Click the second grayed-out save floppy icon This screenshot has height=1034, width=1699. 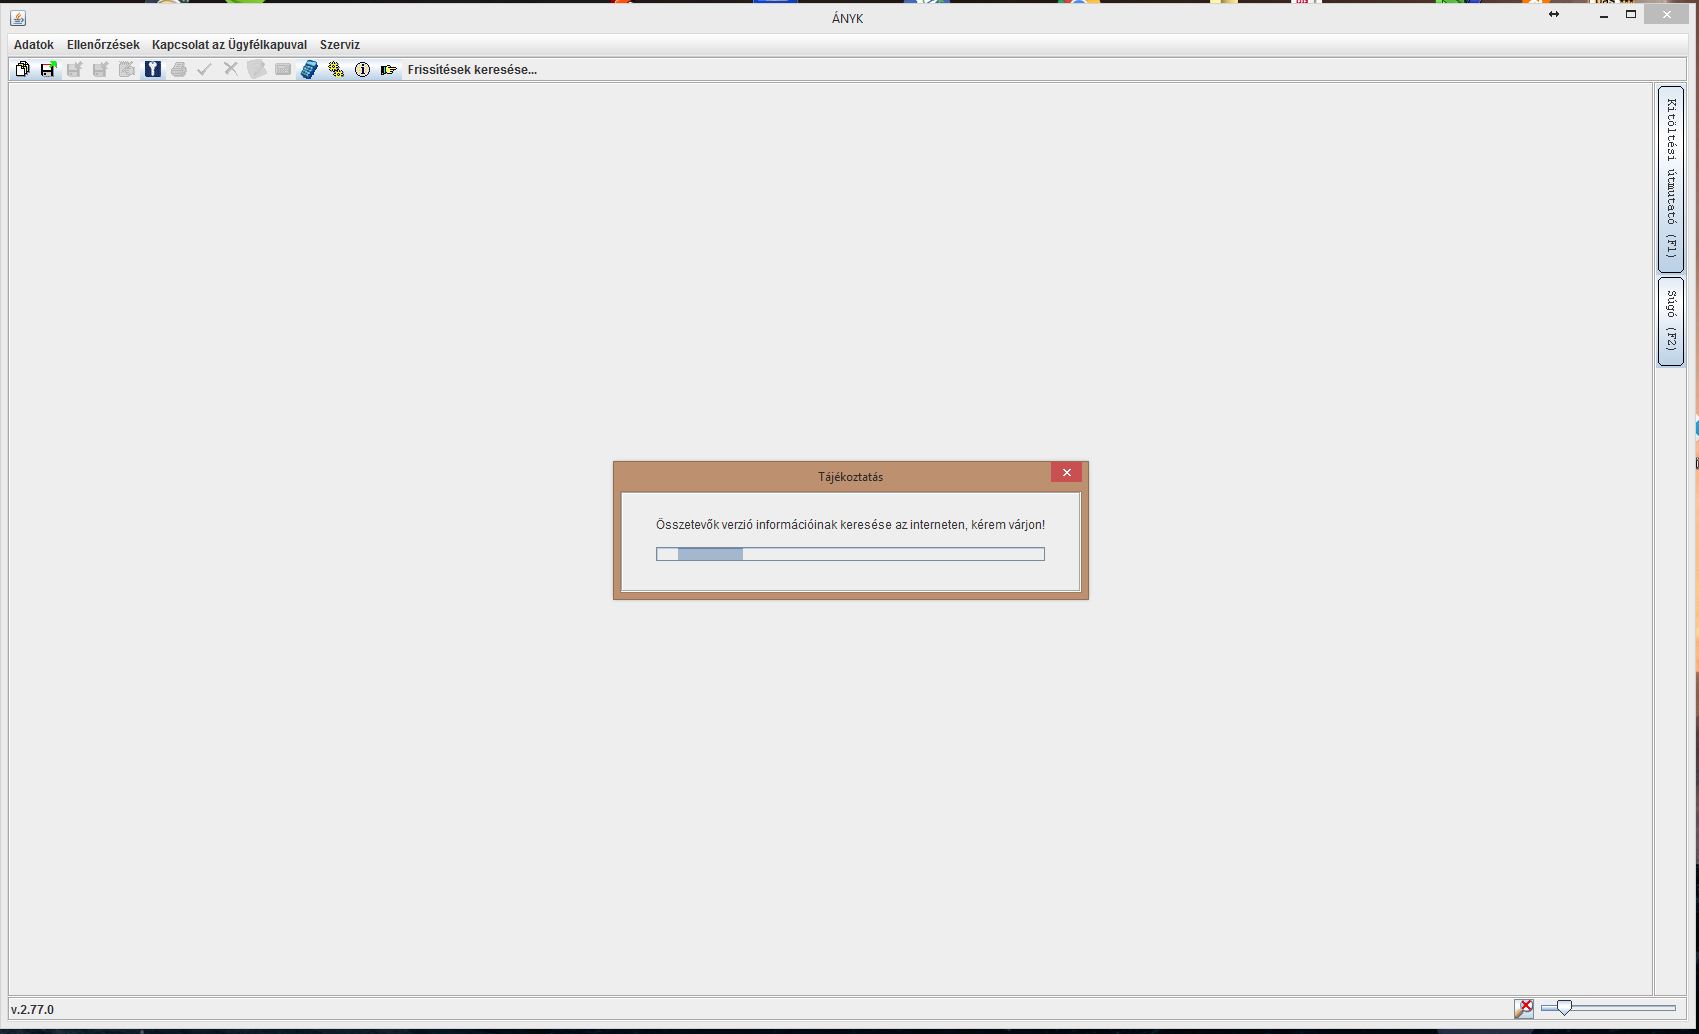click(100, 69)
